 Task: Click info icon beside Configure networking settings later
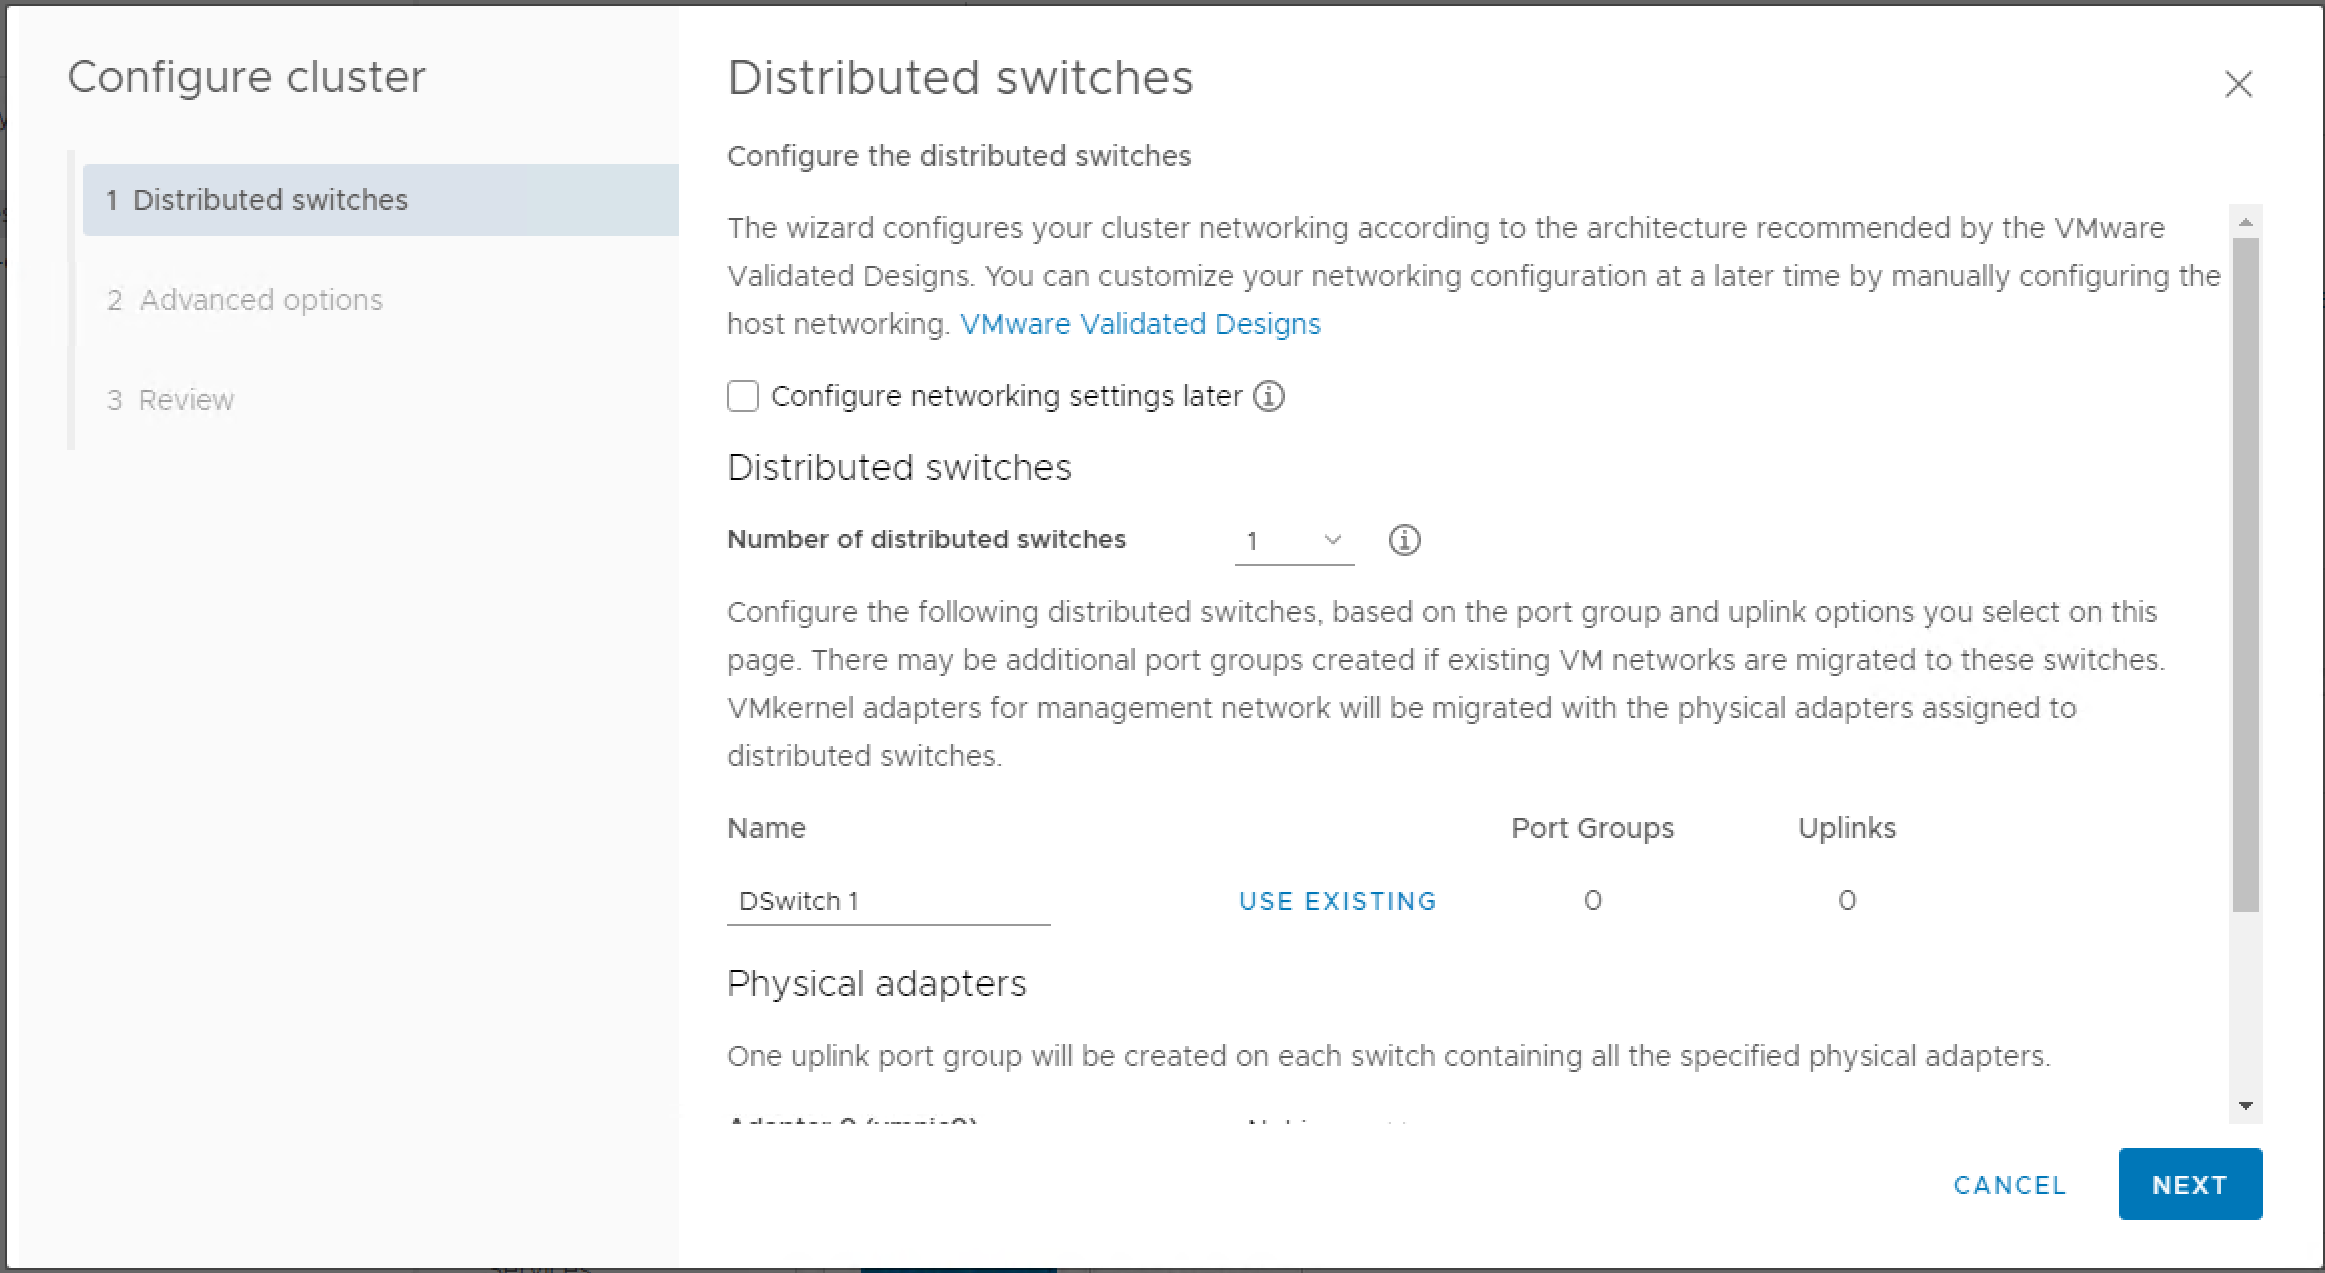tap(1269, 396)
